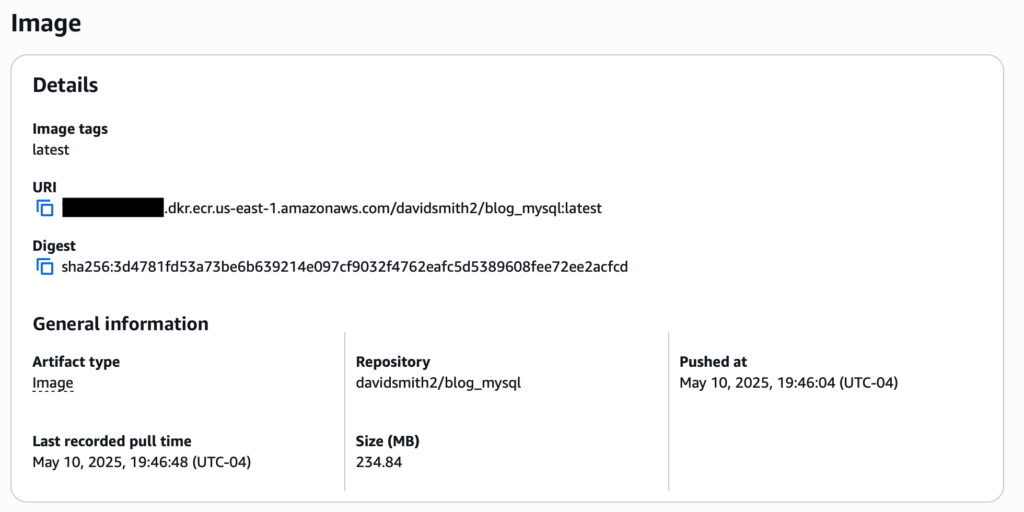This screenshot has width=1024, height=512.
Task: Click the Image tags label
Action: pos(71,129)
